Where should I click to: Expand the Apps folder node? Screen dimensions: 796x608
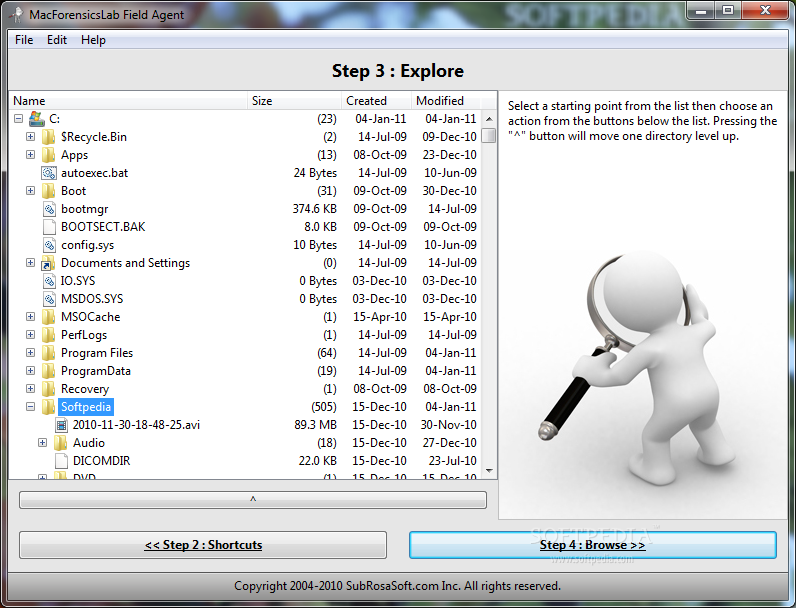point(30,154)
